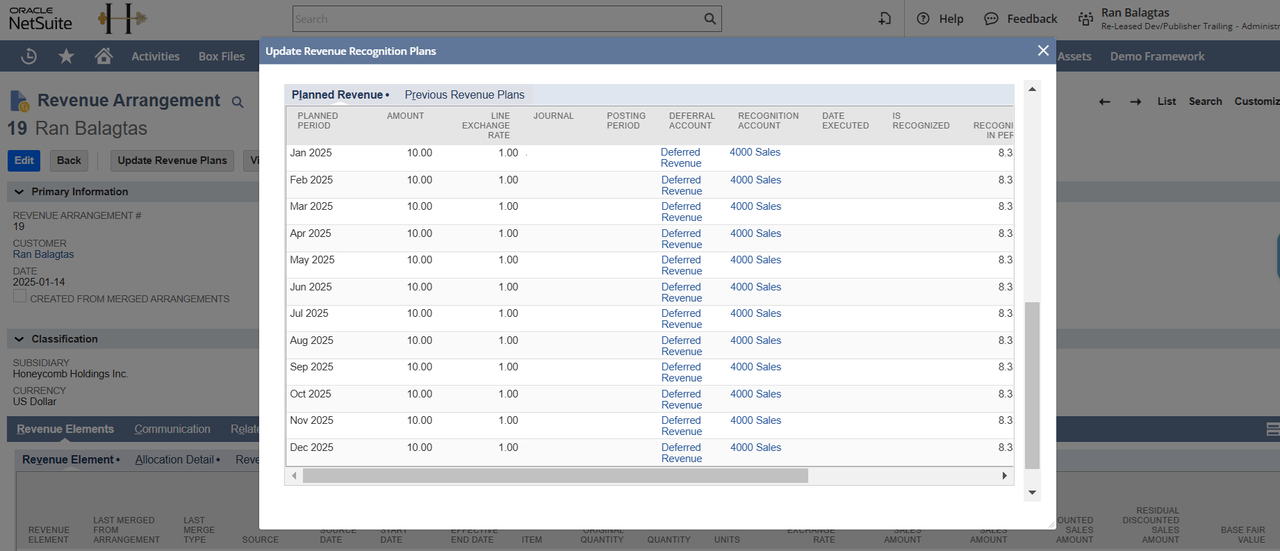This screenshot has height=551, width=1280.
Task: Open the Shortcuts star icon
Action: [x=66, y=56]
